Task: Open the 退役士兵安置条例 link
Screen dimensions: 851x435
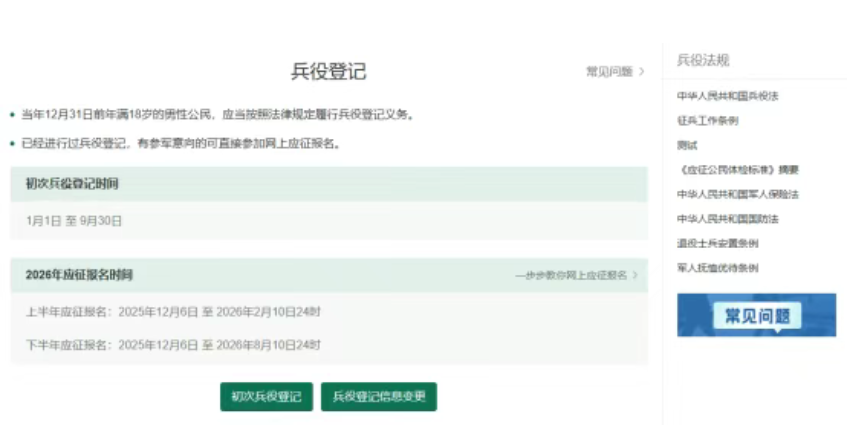Action: [x=717, y=243]
